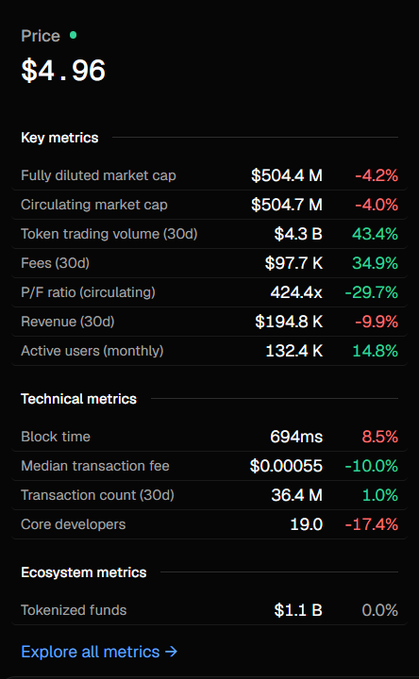Click the -9.9% change value
Screen dimensions: 419x679
pyautogui.click(x=377, y=321)
